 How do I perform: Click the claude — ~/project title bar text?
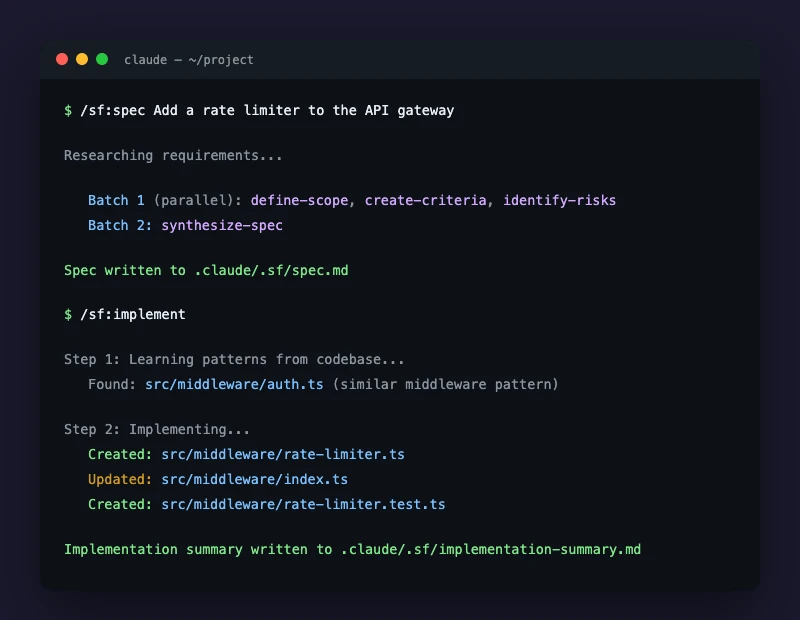tap(188, 60)
